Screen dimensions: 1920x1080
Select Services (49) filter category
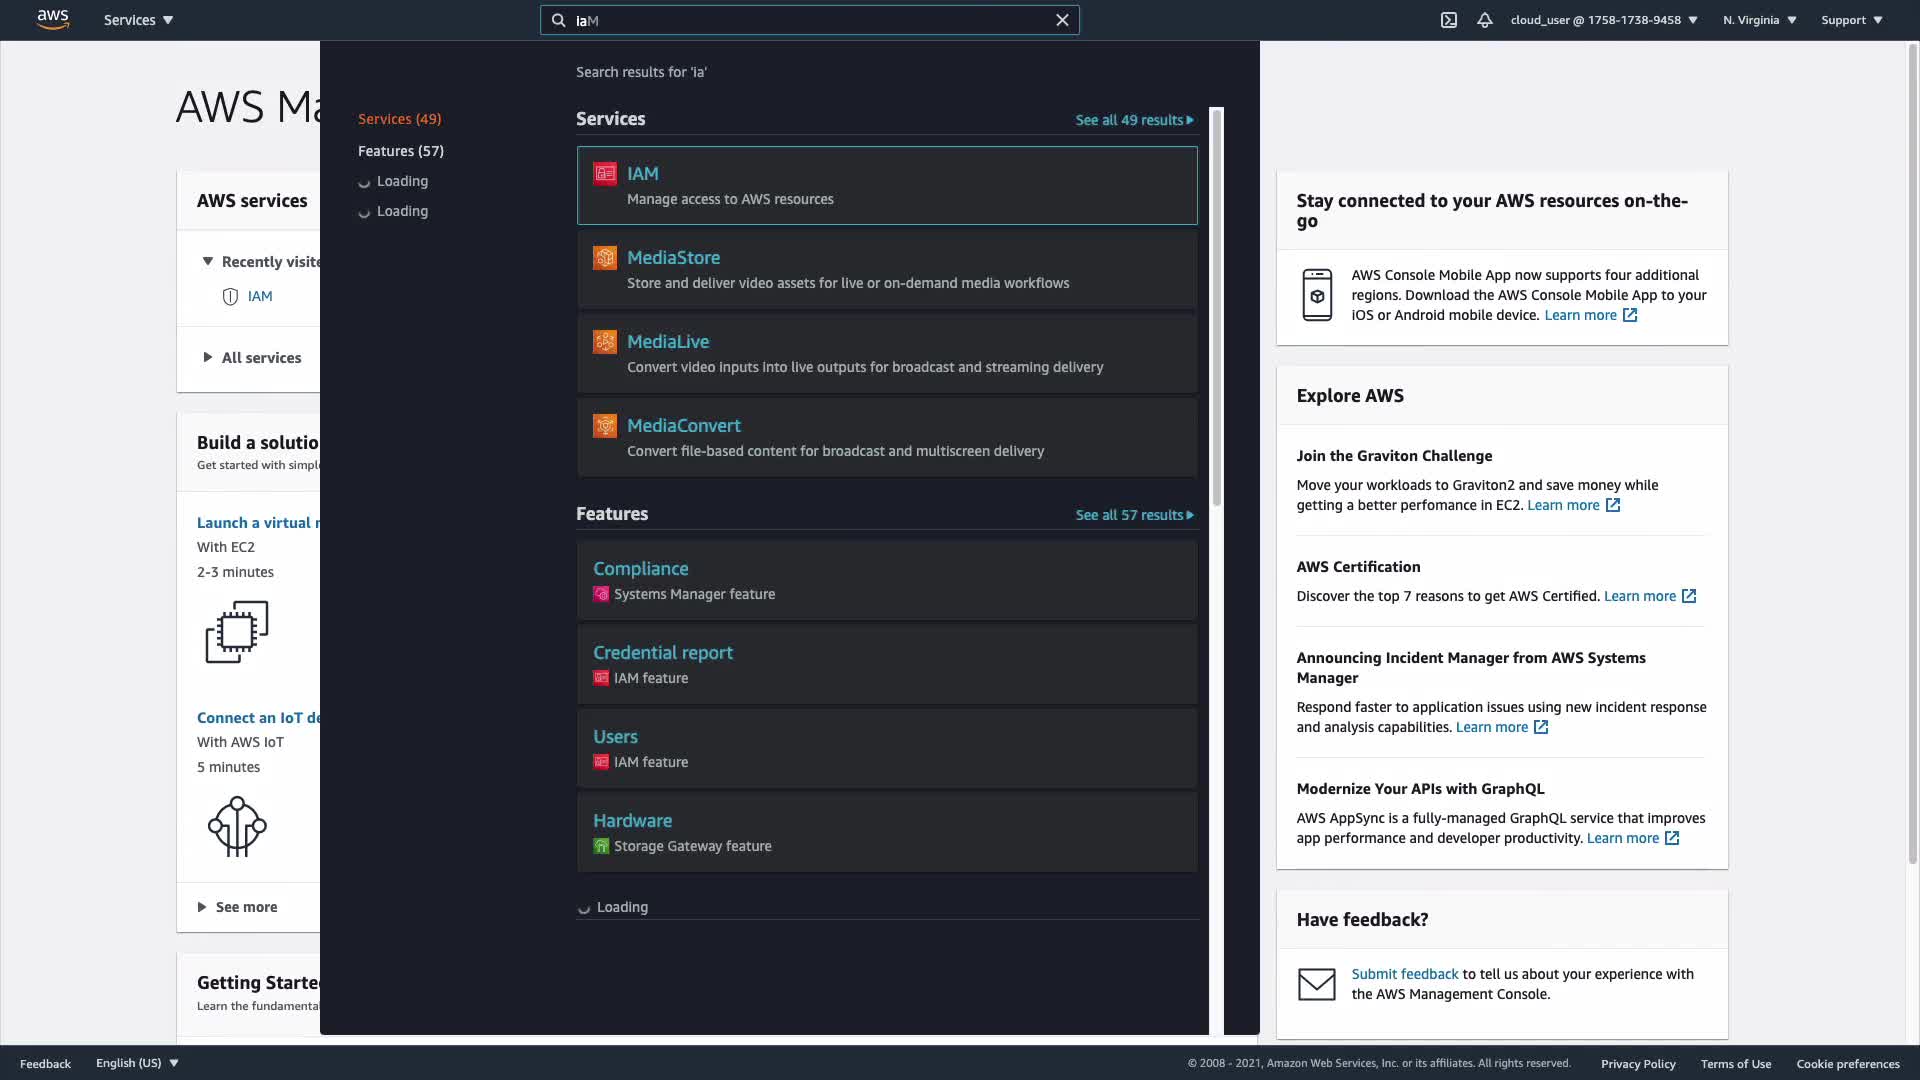[399, 119]
